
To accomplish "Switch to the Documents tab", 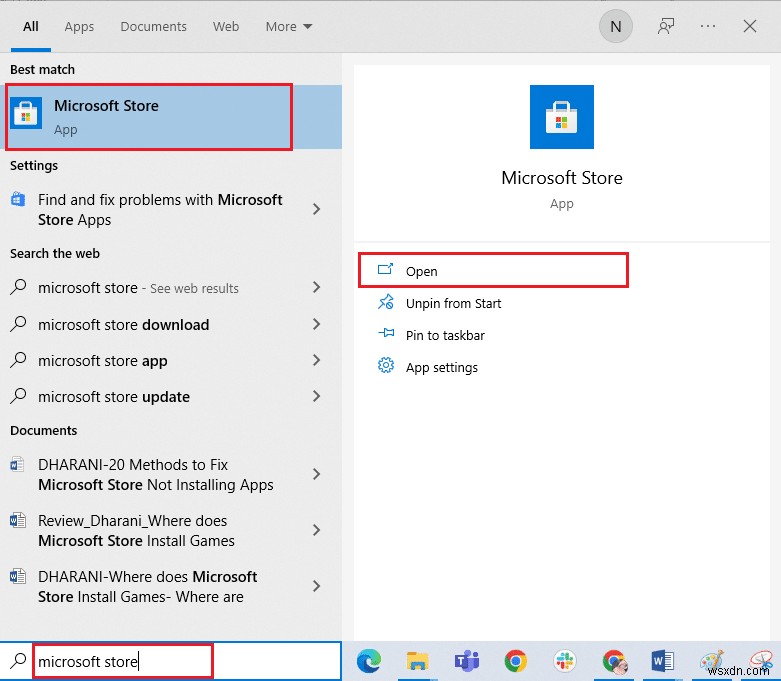I will 153,27.
